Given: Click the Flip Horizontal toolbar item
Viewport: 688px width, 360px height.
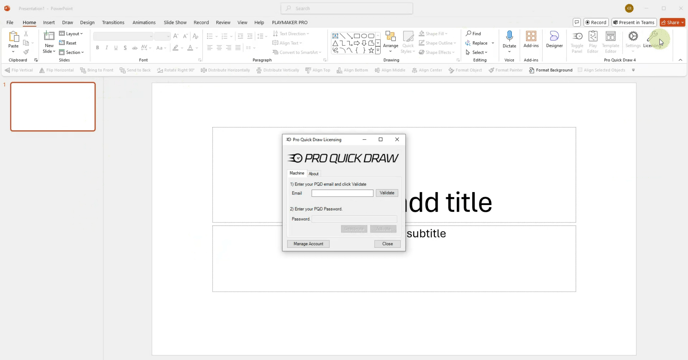Looking at the screenshot, I should (x=56, y=70).
